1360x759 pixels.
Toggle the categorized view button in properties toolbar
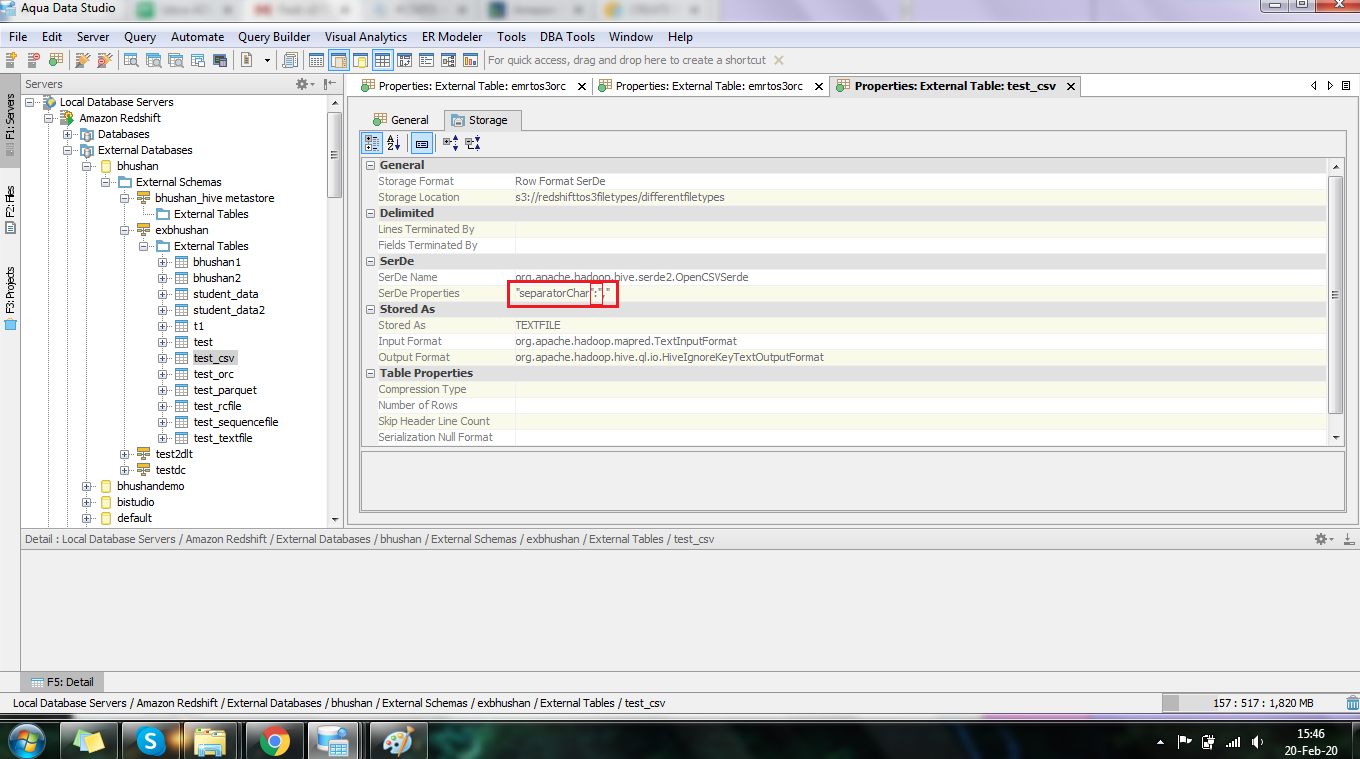point(372,144)
